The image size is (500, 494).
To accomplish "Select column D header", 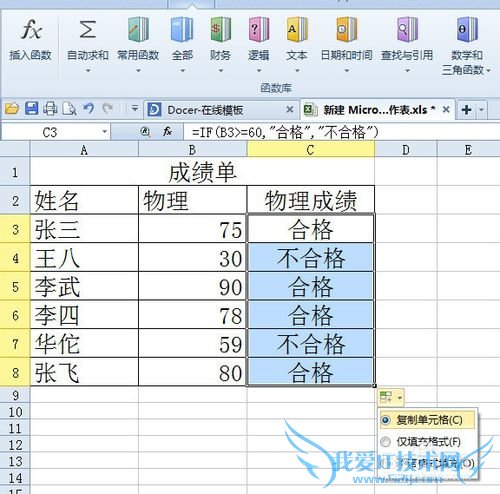I will (x=406, y=150).
